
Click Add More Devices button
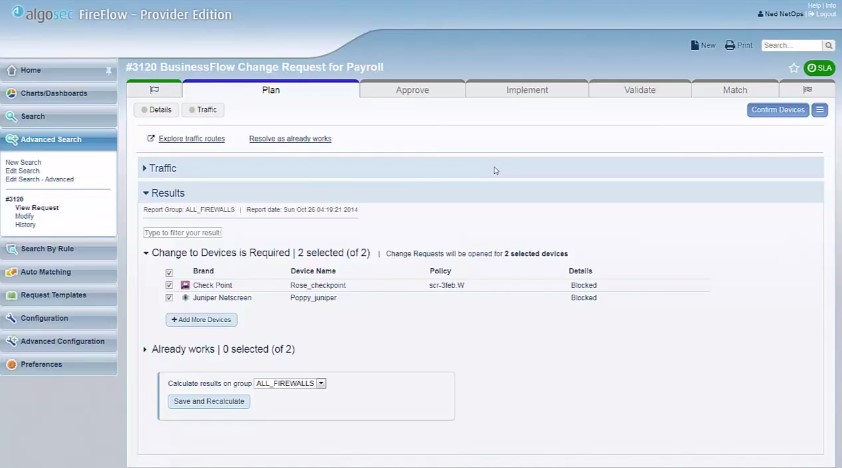click(x=201, y=319)
